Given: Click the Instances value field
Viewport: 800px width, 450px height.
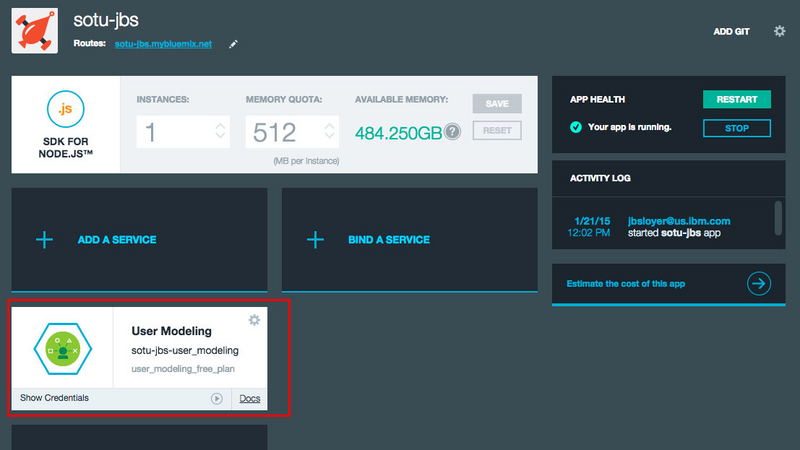Looking at the screenshot, I should (x=183, y=132).
